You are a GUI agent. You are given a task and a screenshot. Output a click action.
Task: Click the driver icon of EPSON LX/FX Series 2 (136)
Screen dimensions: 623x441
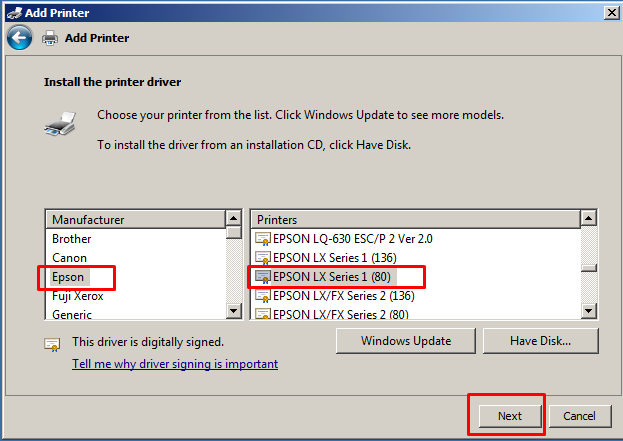pos(263,296)
